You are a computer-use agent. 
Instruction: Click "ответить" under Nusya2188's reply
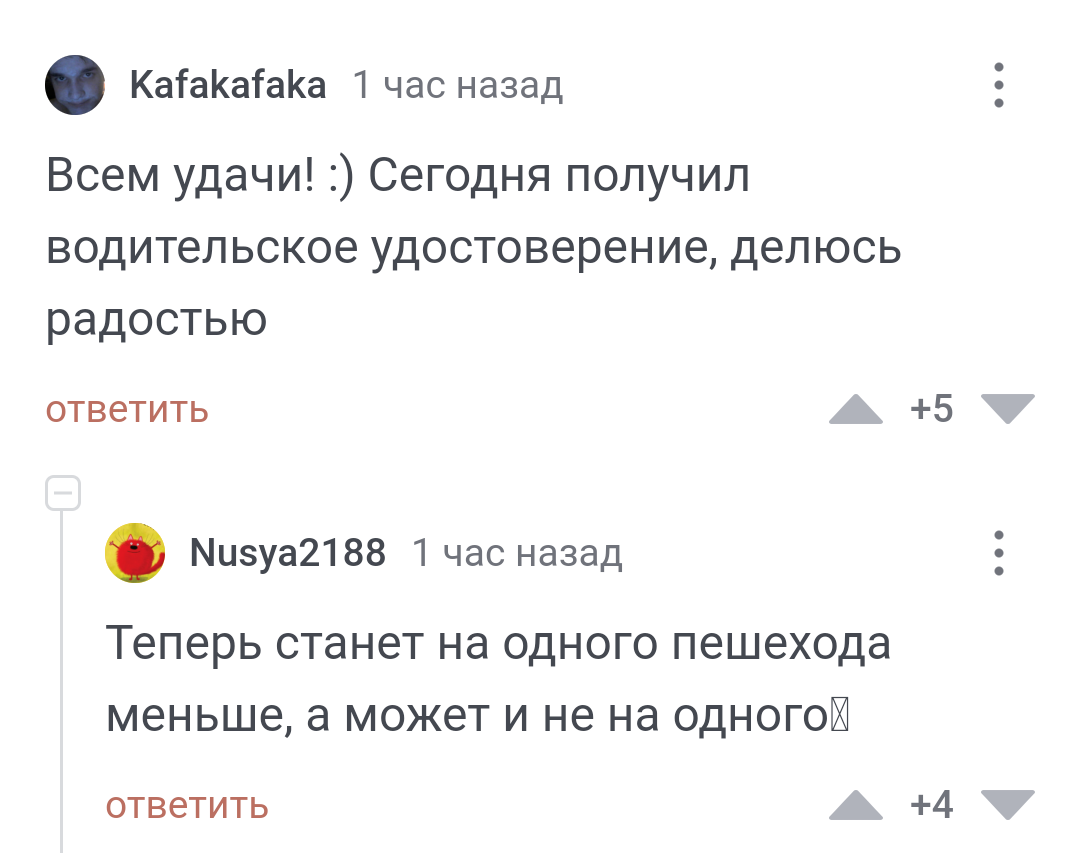pos(187,805)
